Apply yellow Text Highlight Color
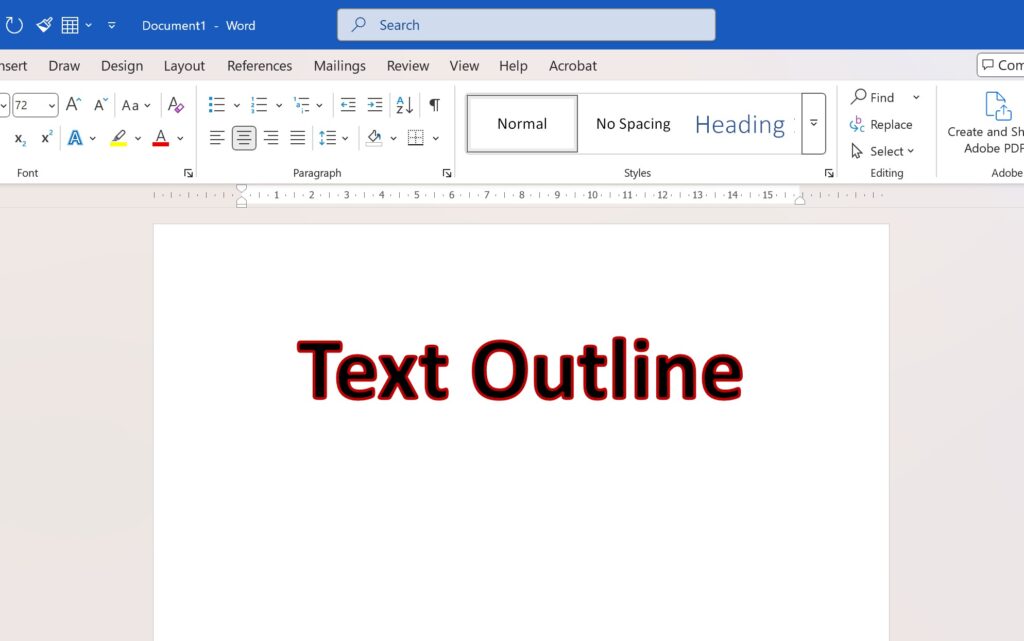 tap(118, 138)
